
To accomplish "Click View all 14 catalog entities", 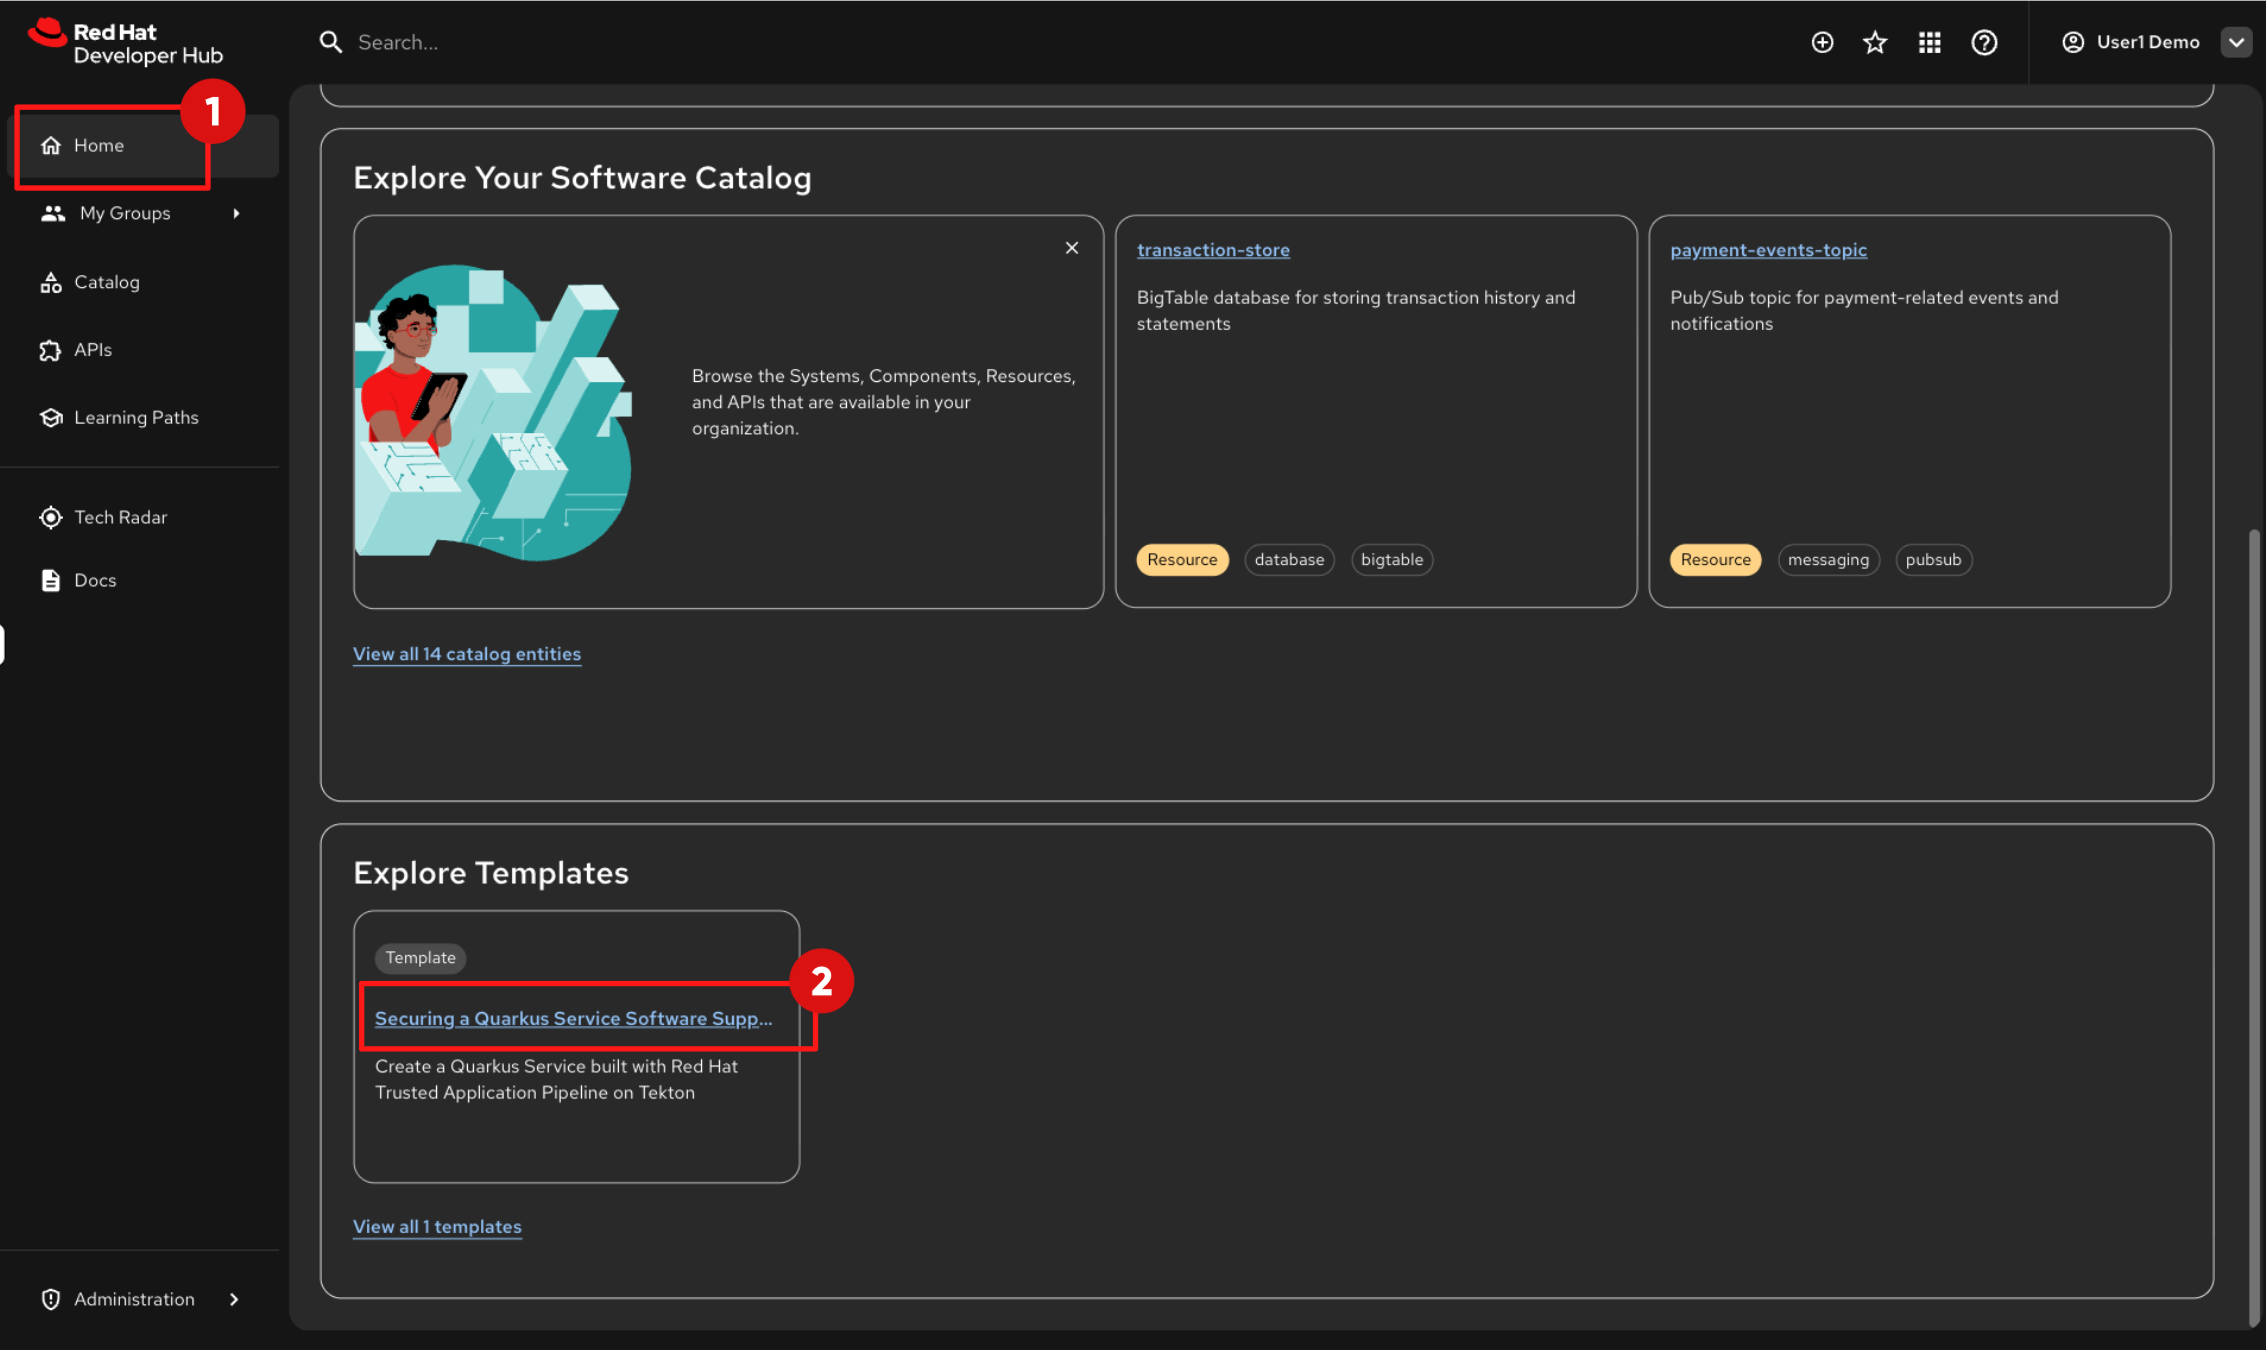I will tap(466, 654).
